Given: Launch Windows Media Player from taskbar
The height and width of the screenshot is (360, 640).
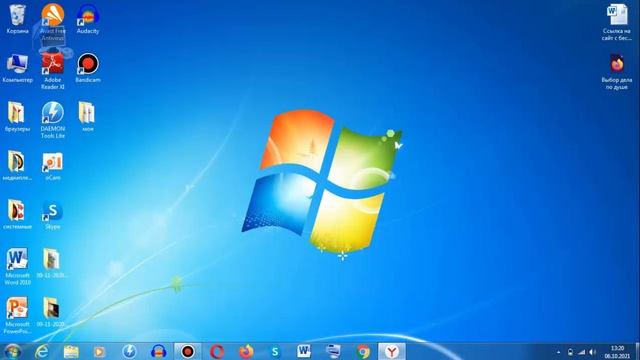Looking at the screenshot, I should pyautogui.click(x=100, y=351).
